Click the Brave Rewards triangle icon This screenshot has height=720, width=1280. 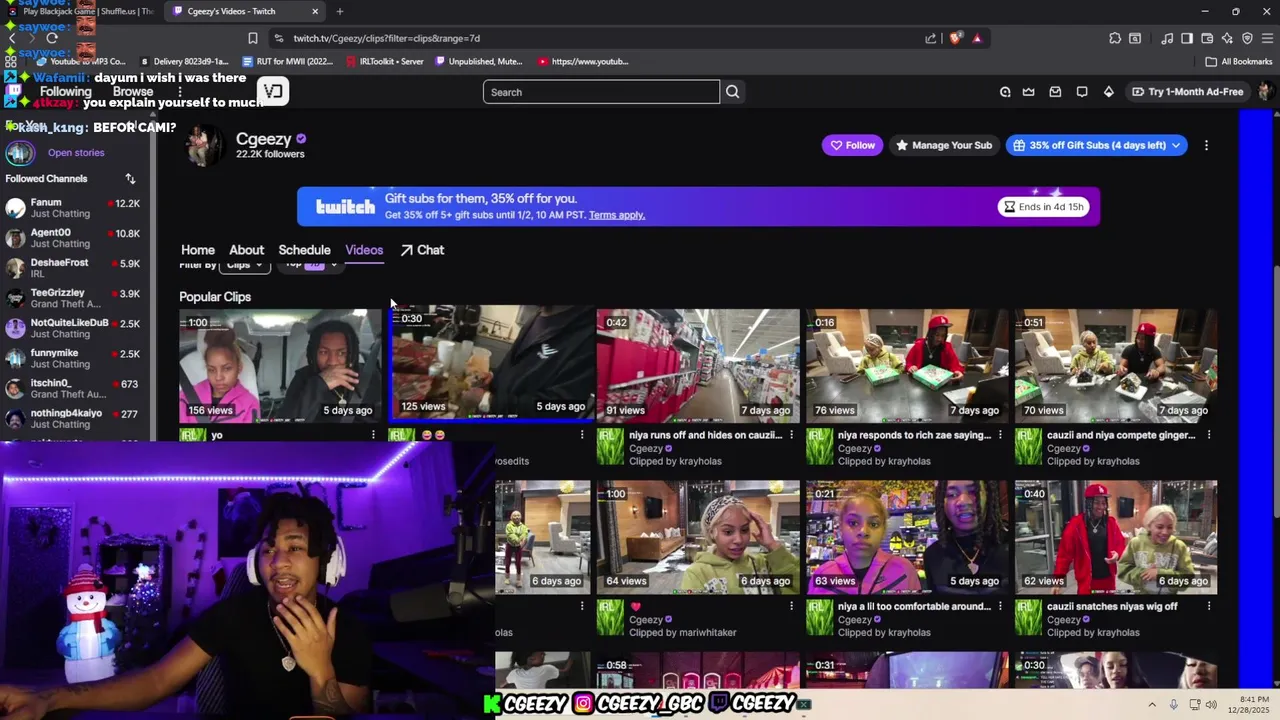click(x=977, y=38)
